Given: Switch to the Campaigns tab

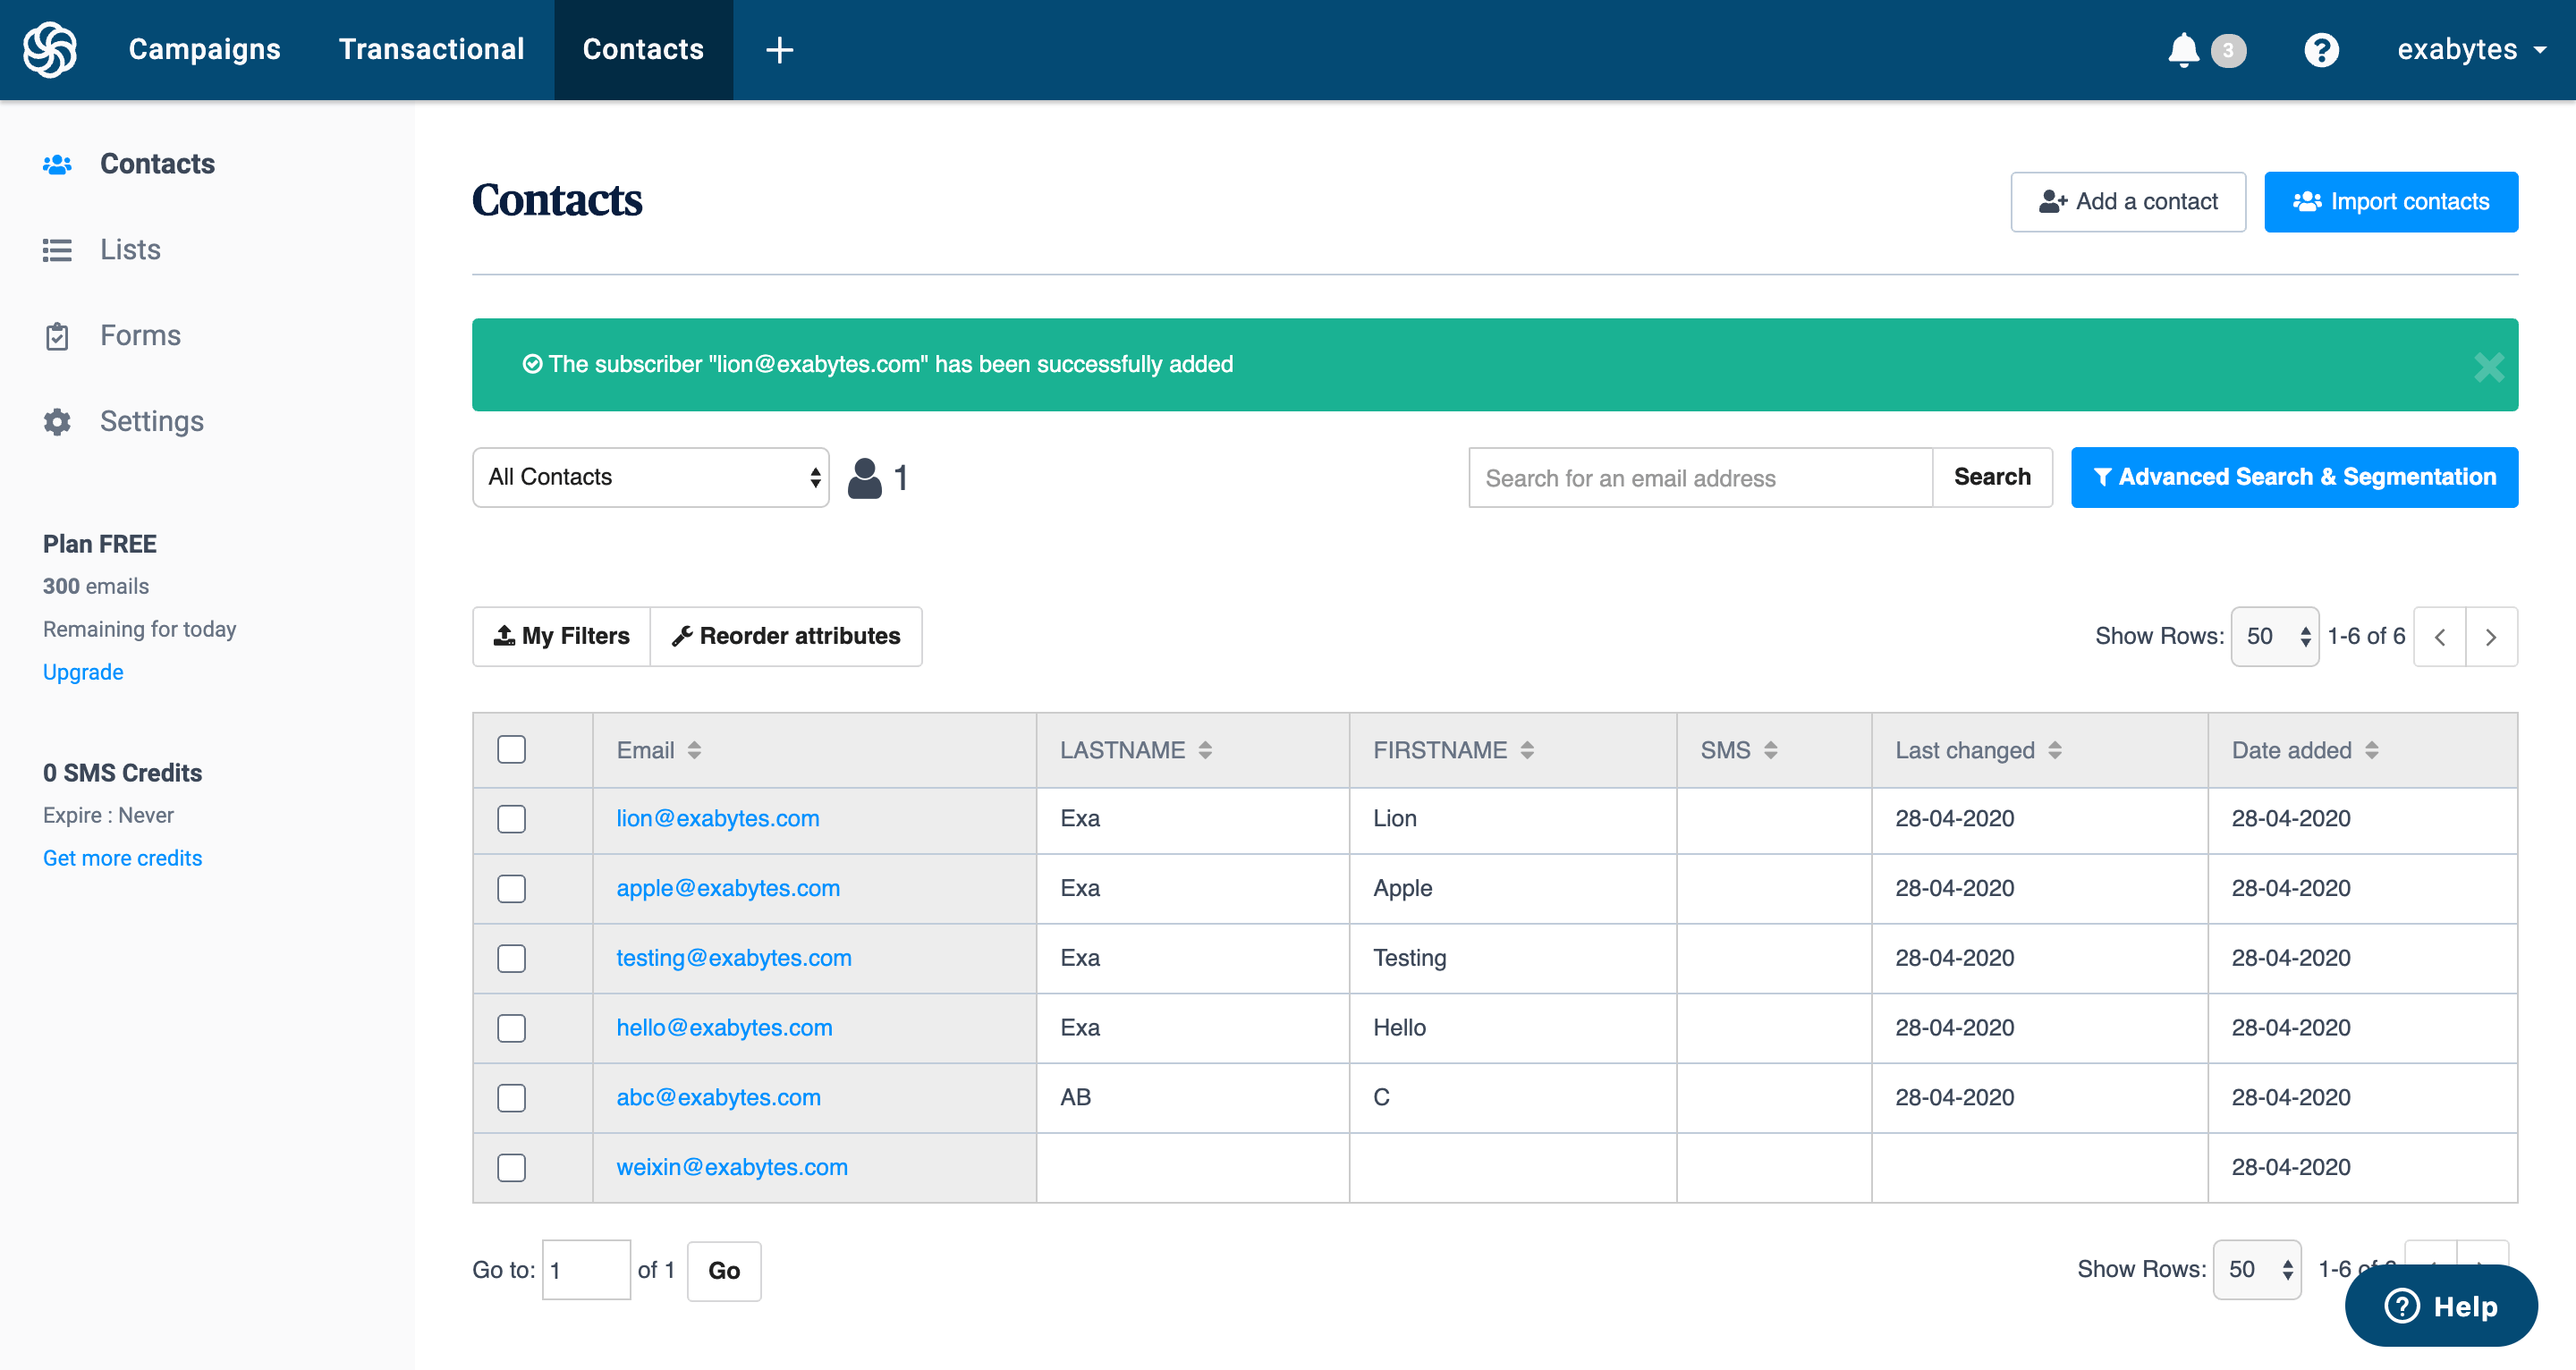Looking at the screenshot, I should point(204,49).
